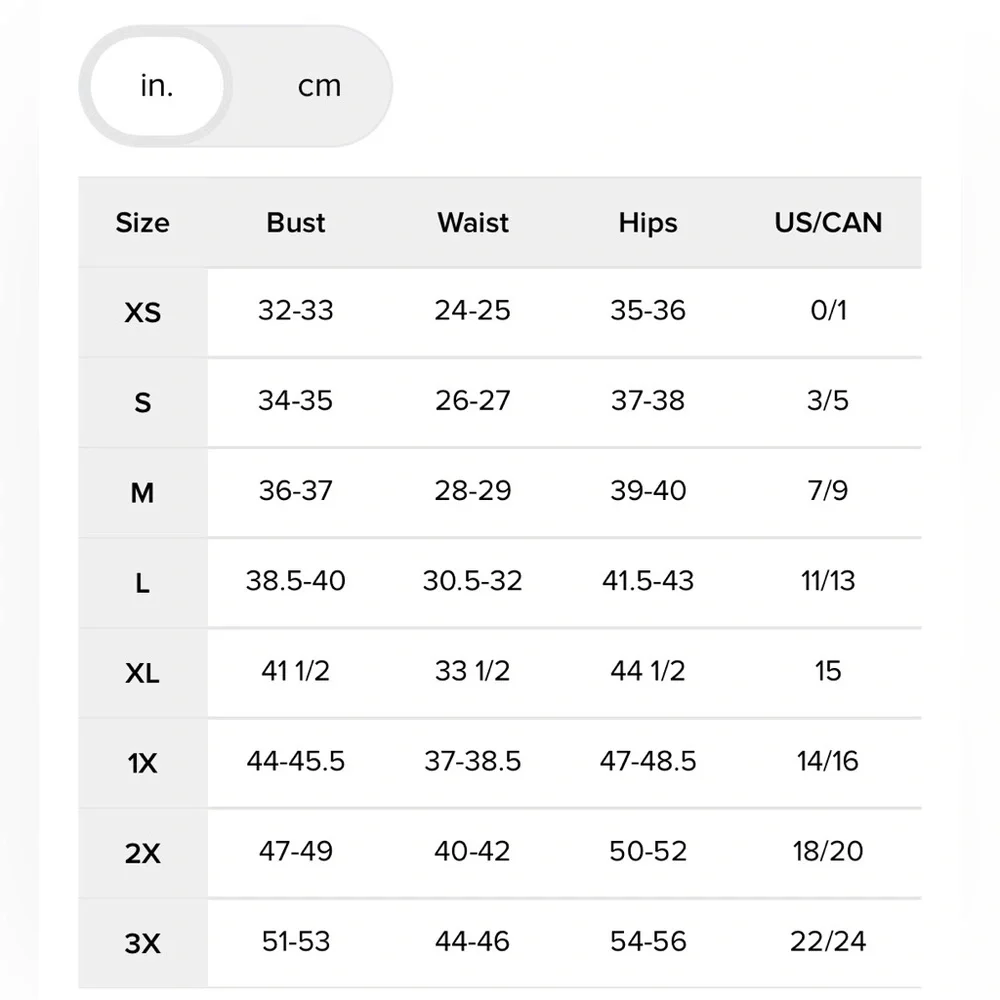
Task: Click the US/CAN column header
Action: [828, 222]
